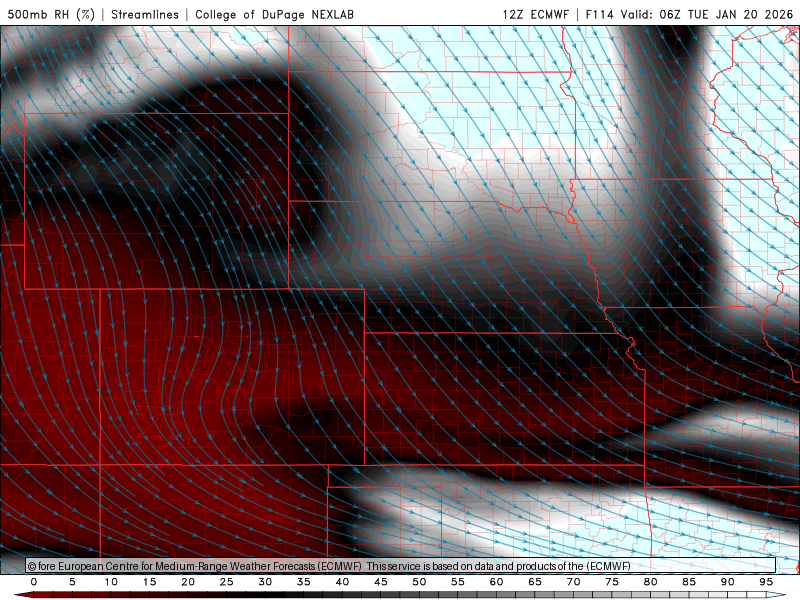Pick color scale value 55

(x=458, y=582)
